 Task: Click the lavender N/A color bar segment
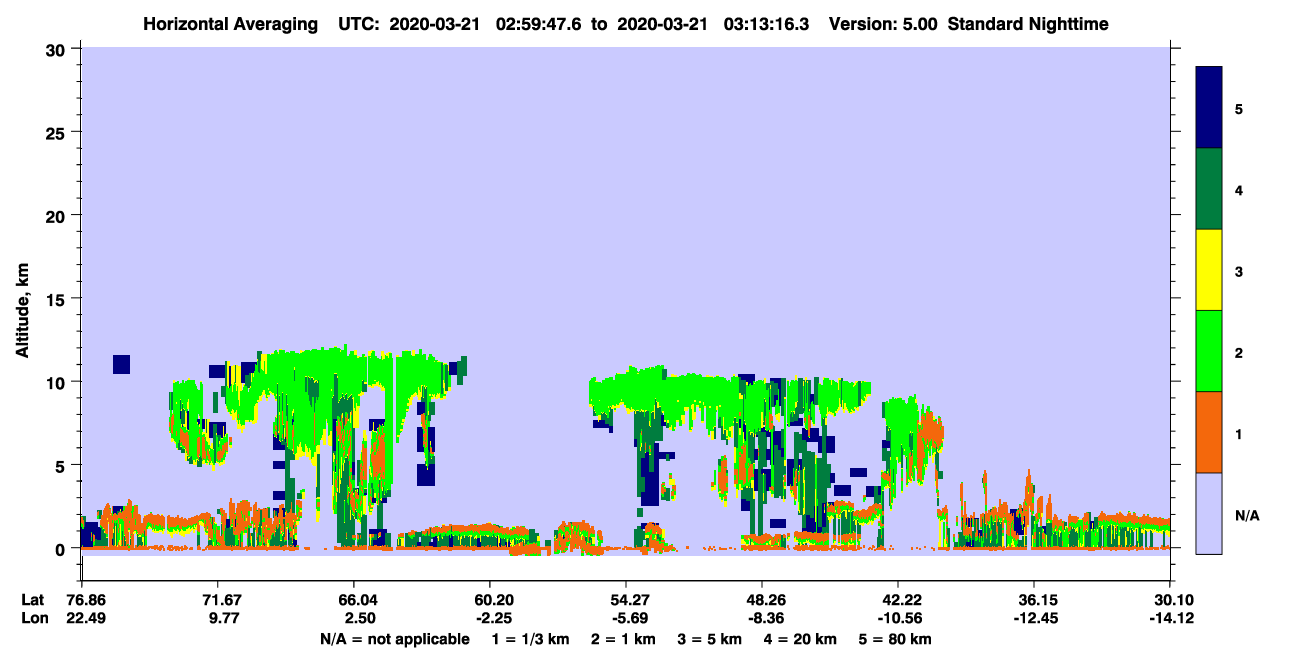pyautogui.click(x=1209, y=512)
